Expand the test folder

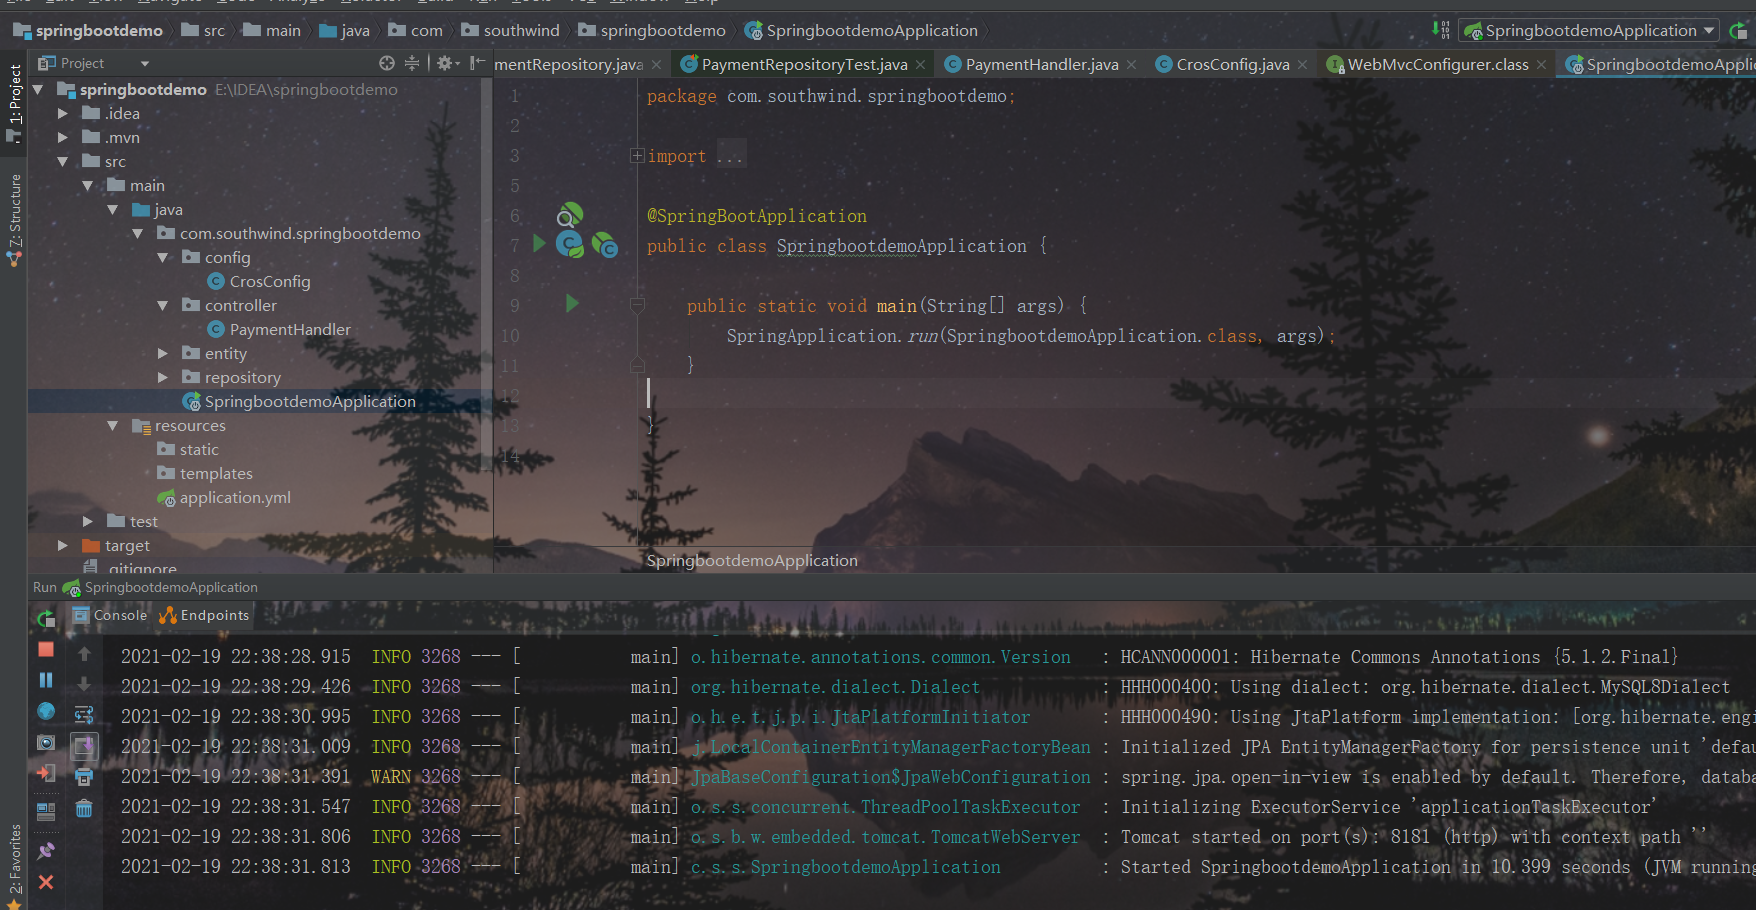click(87, 521)
